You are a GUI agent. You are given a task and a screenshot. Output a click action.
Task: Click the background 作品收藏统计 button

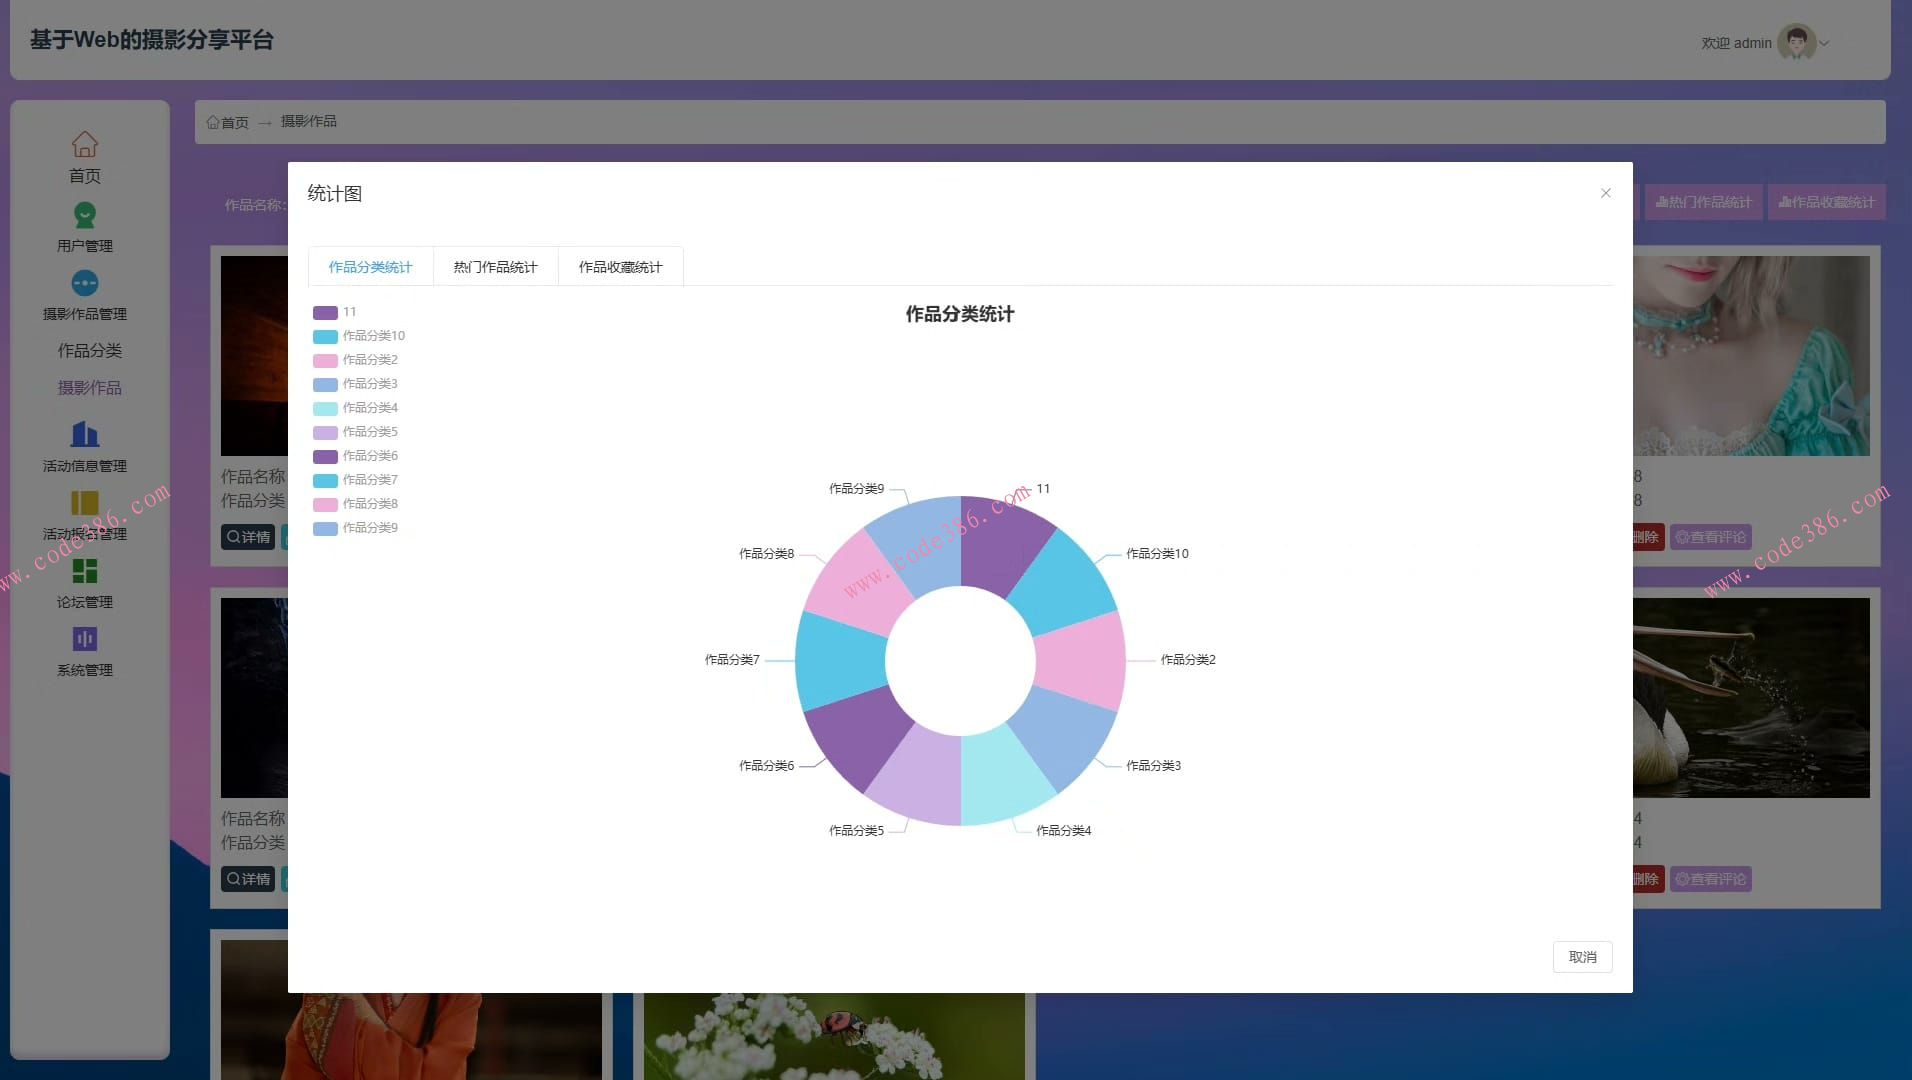coord(1826,202)
